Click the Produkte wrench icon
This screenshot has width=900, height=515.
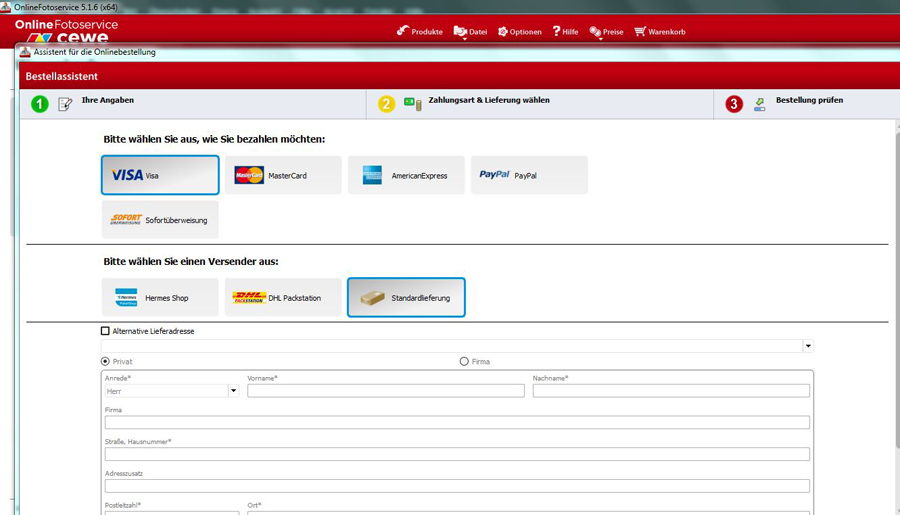[402, 31]
